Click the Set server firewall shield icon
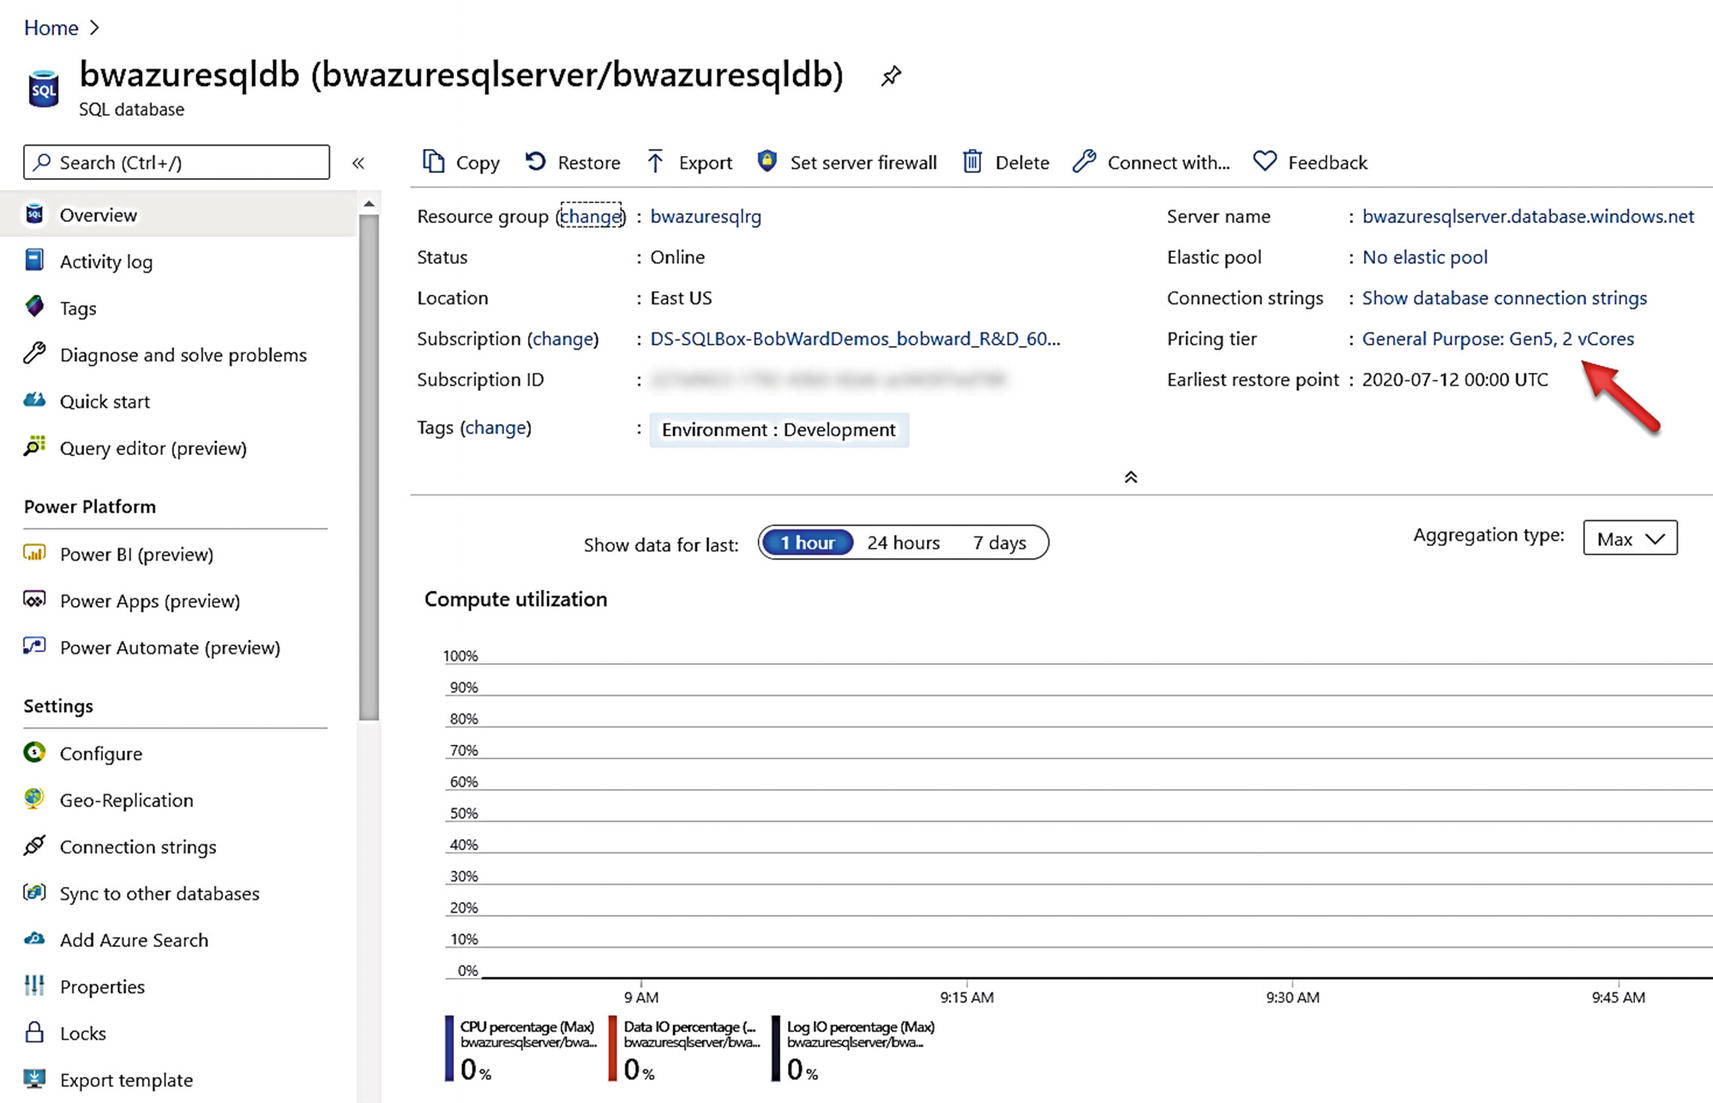 (x=767, y=161)
